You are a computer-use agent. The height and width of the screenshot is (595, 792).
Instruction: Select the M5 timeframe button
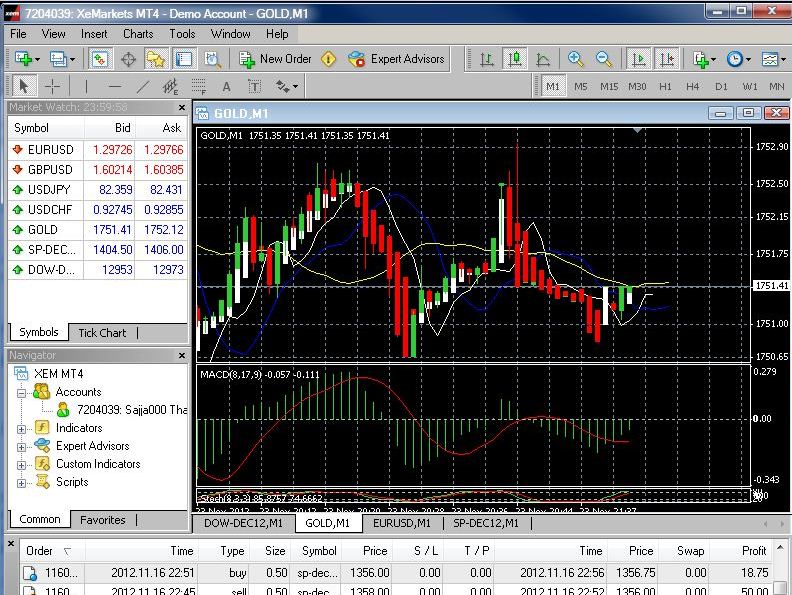click(x=581, y=87)
